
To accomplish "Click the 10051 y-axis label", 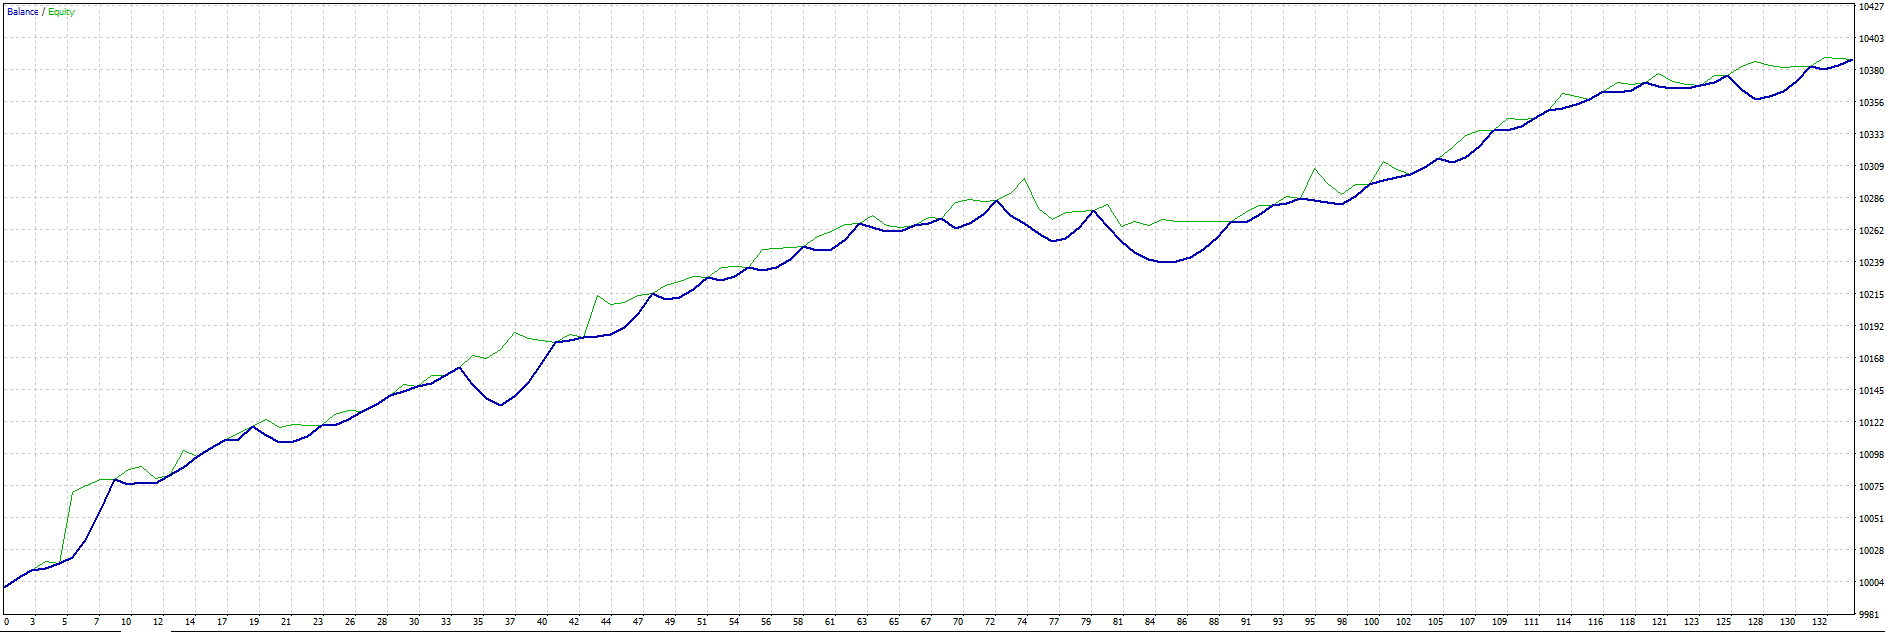I will pyautogui.click(x=1870, y=518).
